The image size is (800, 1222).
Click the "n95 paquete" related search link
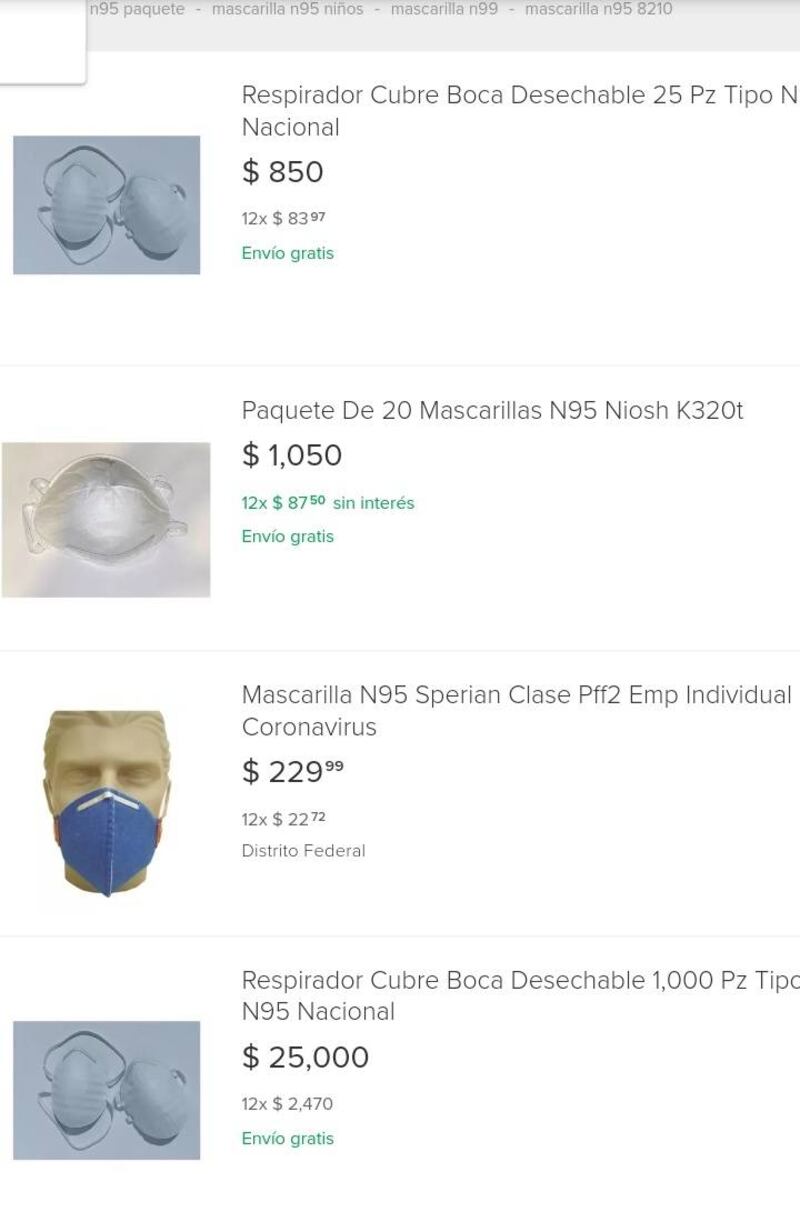coord(137,10)
